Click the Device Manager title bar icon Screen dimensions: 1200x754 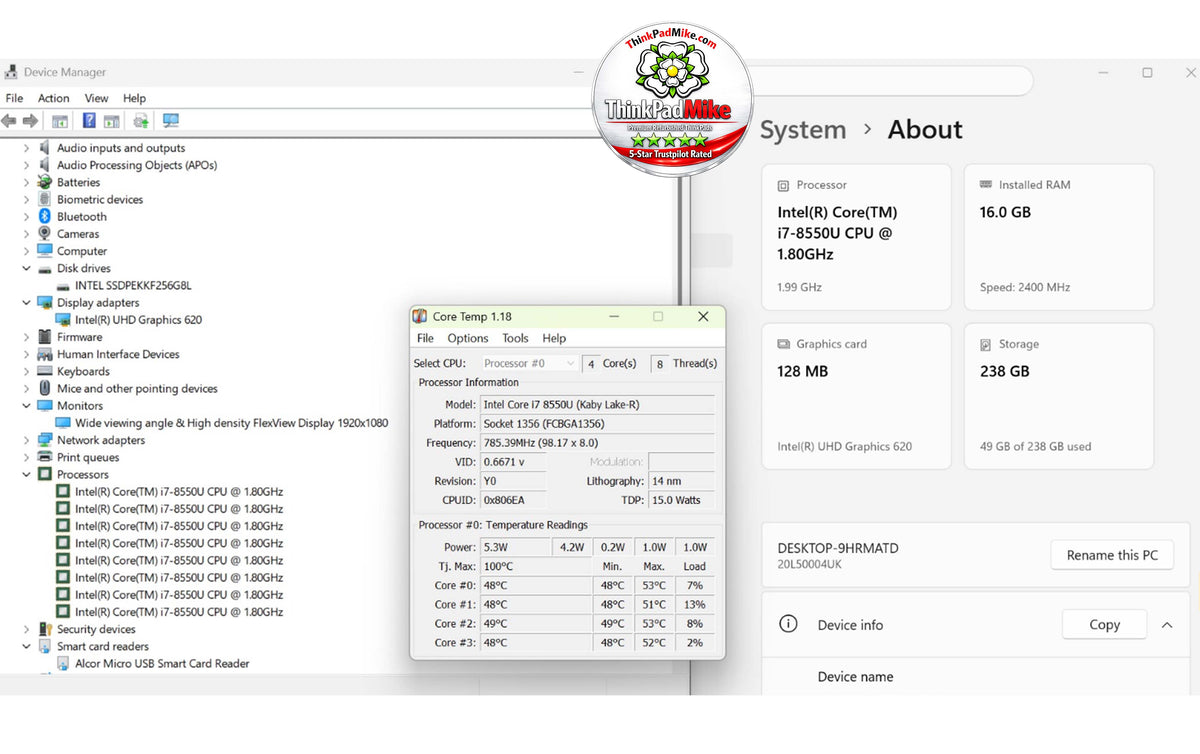(x=11, y=72)
